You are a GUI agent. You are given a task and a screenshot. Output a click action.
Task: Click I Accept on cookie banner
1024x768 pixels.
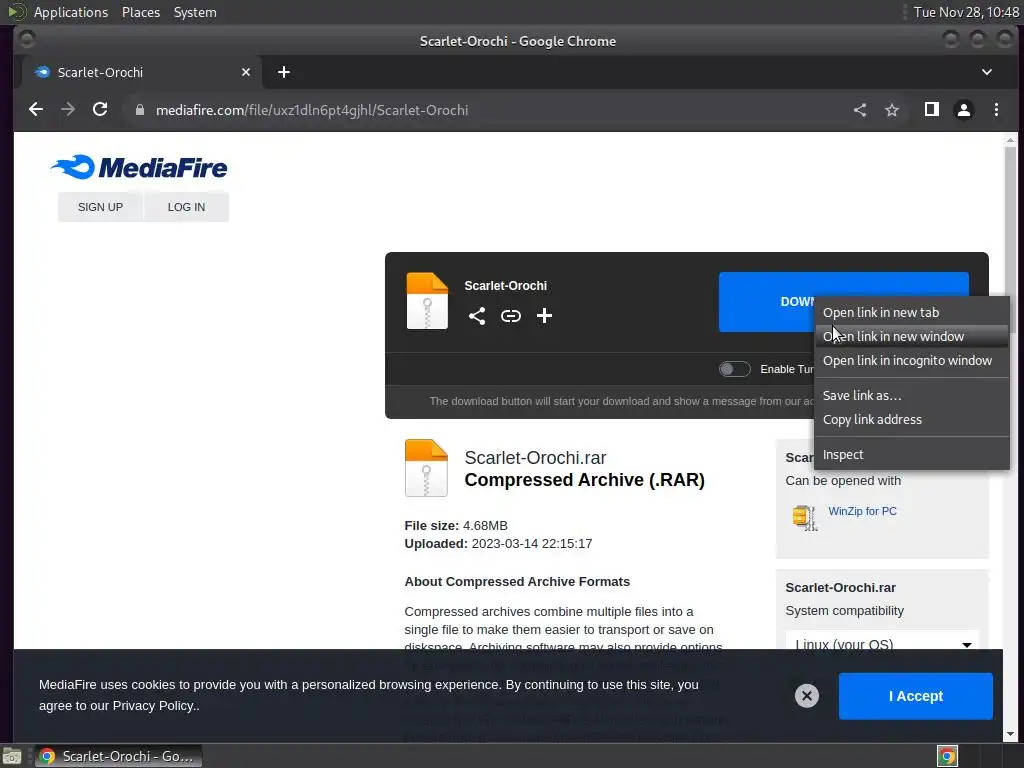[916, 696]
